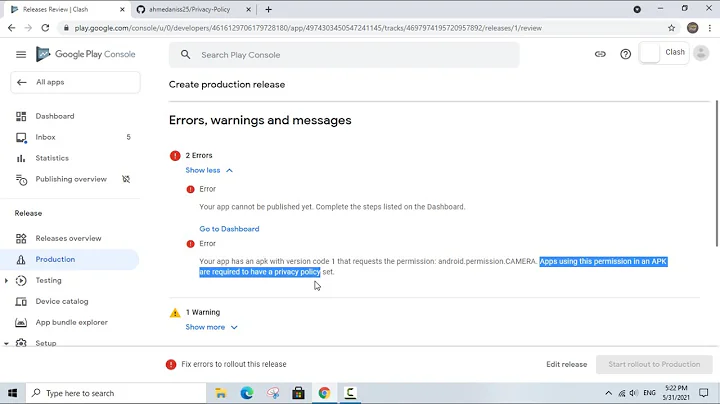This screenshot has height=404, width=720.
Task: Open Releases overview in the sidebar
Action: (x=68, y=238)
